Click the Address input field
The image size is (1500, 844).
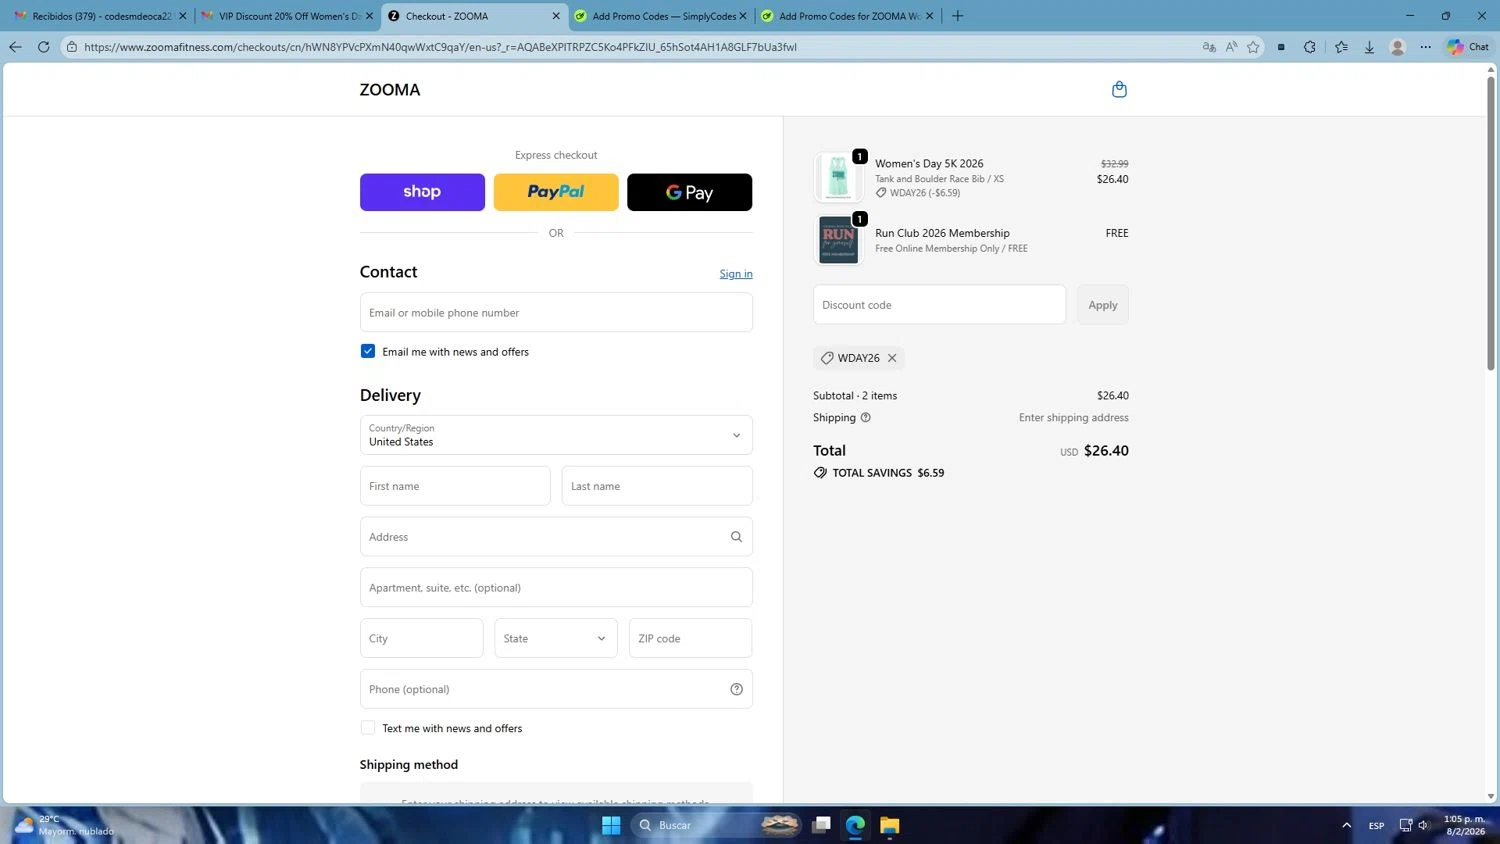(x=556, y=537)
